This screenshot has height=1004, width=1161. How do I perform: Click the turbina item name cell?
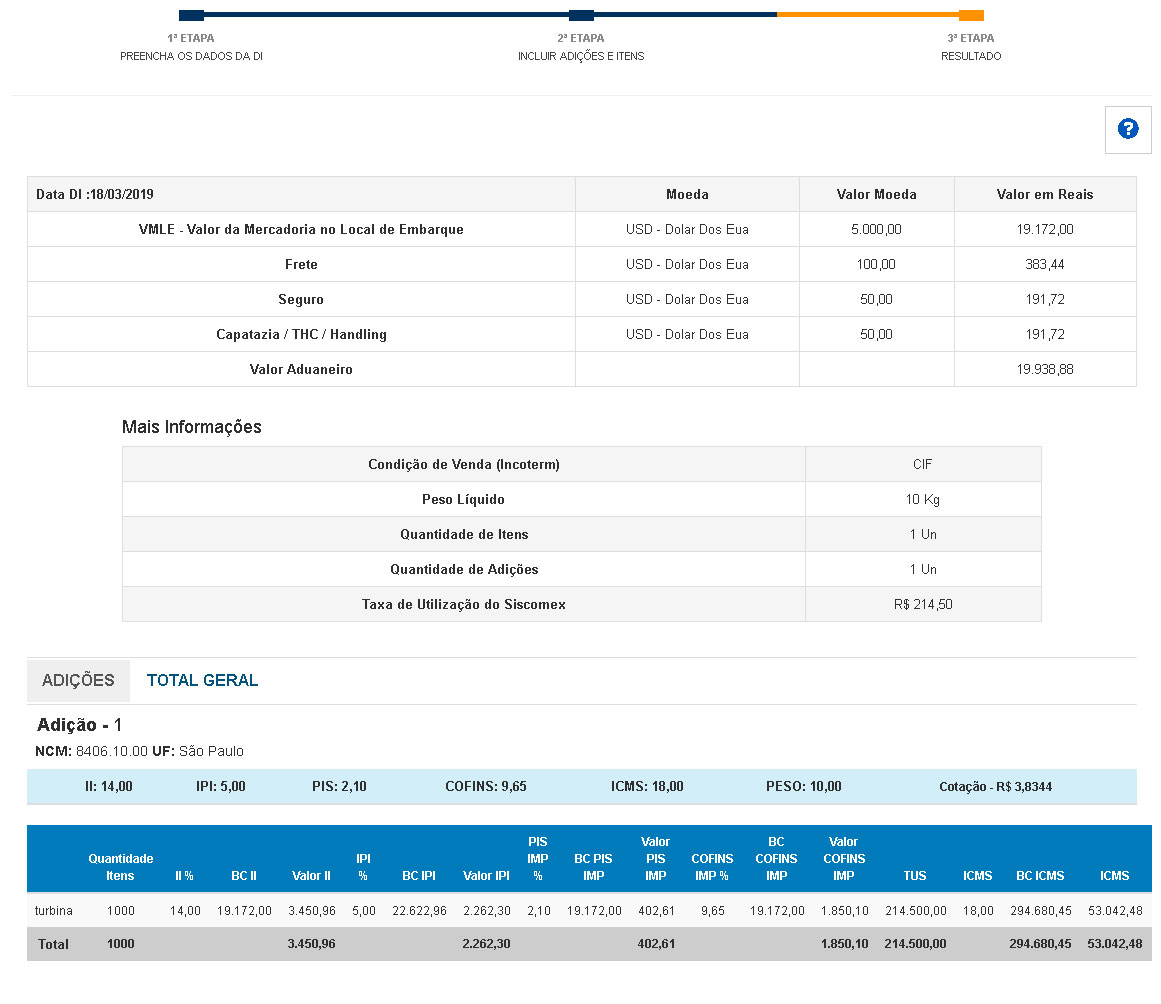(53, 911)
